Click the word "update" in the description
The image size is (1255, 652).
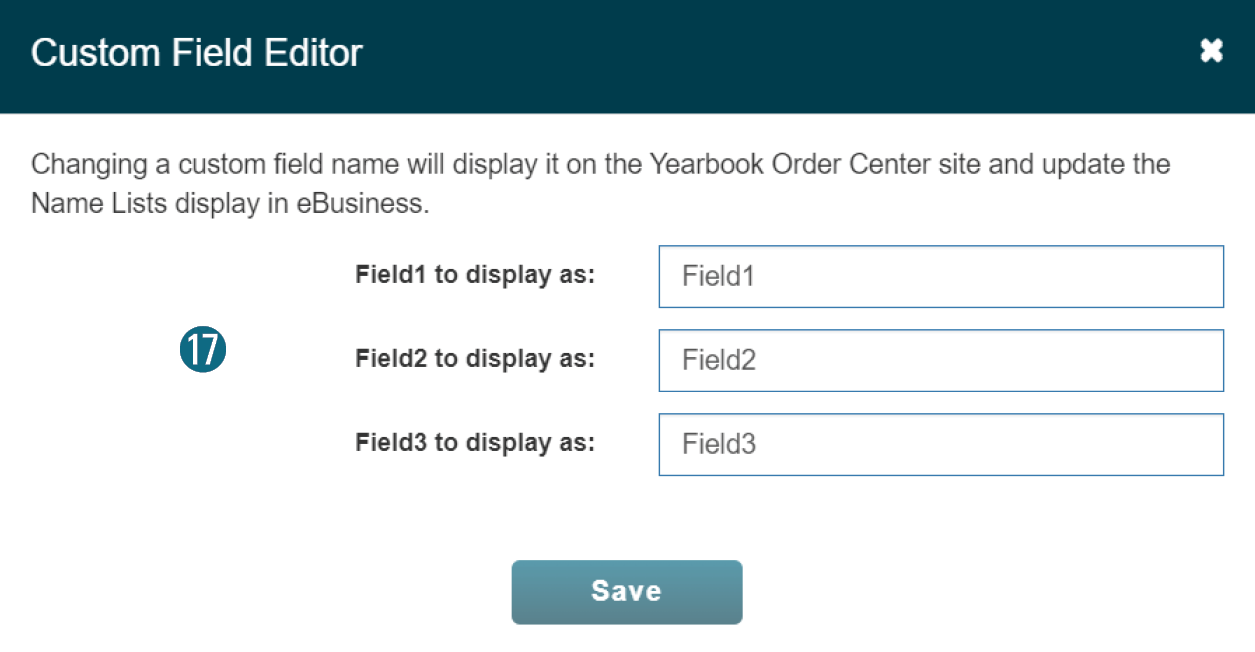pos(1086,164)
